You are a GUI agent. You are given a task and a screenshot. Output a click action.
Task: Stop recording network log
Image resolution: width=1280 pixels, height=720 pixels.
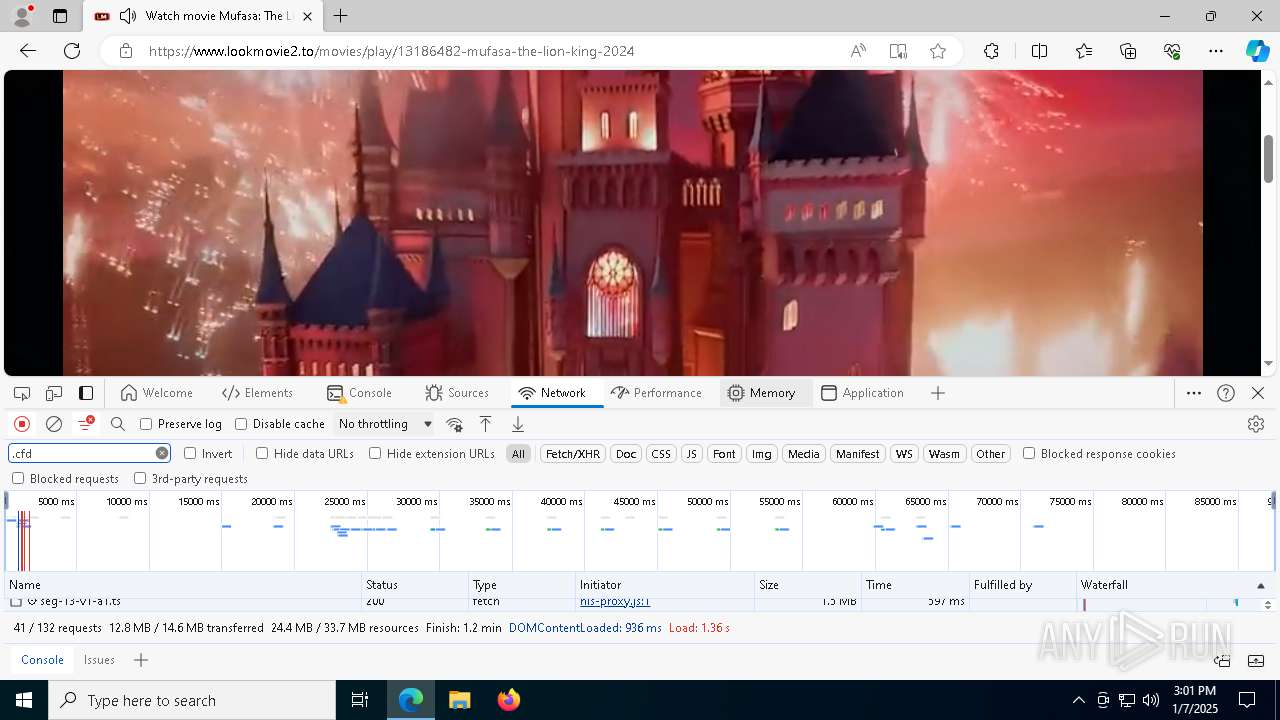(22, 424)
